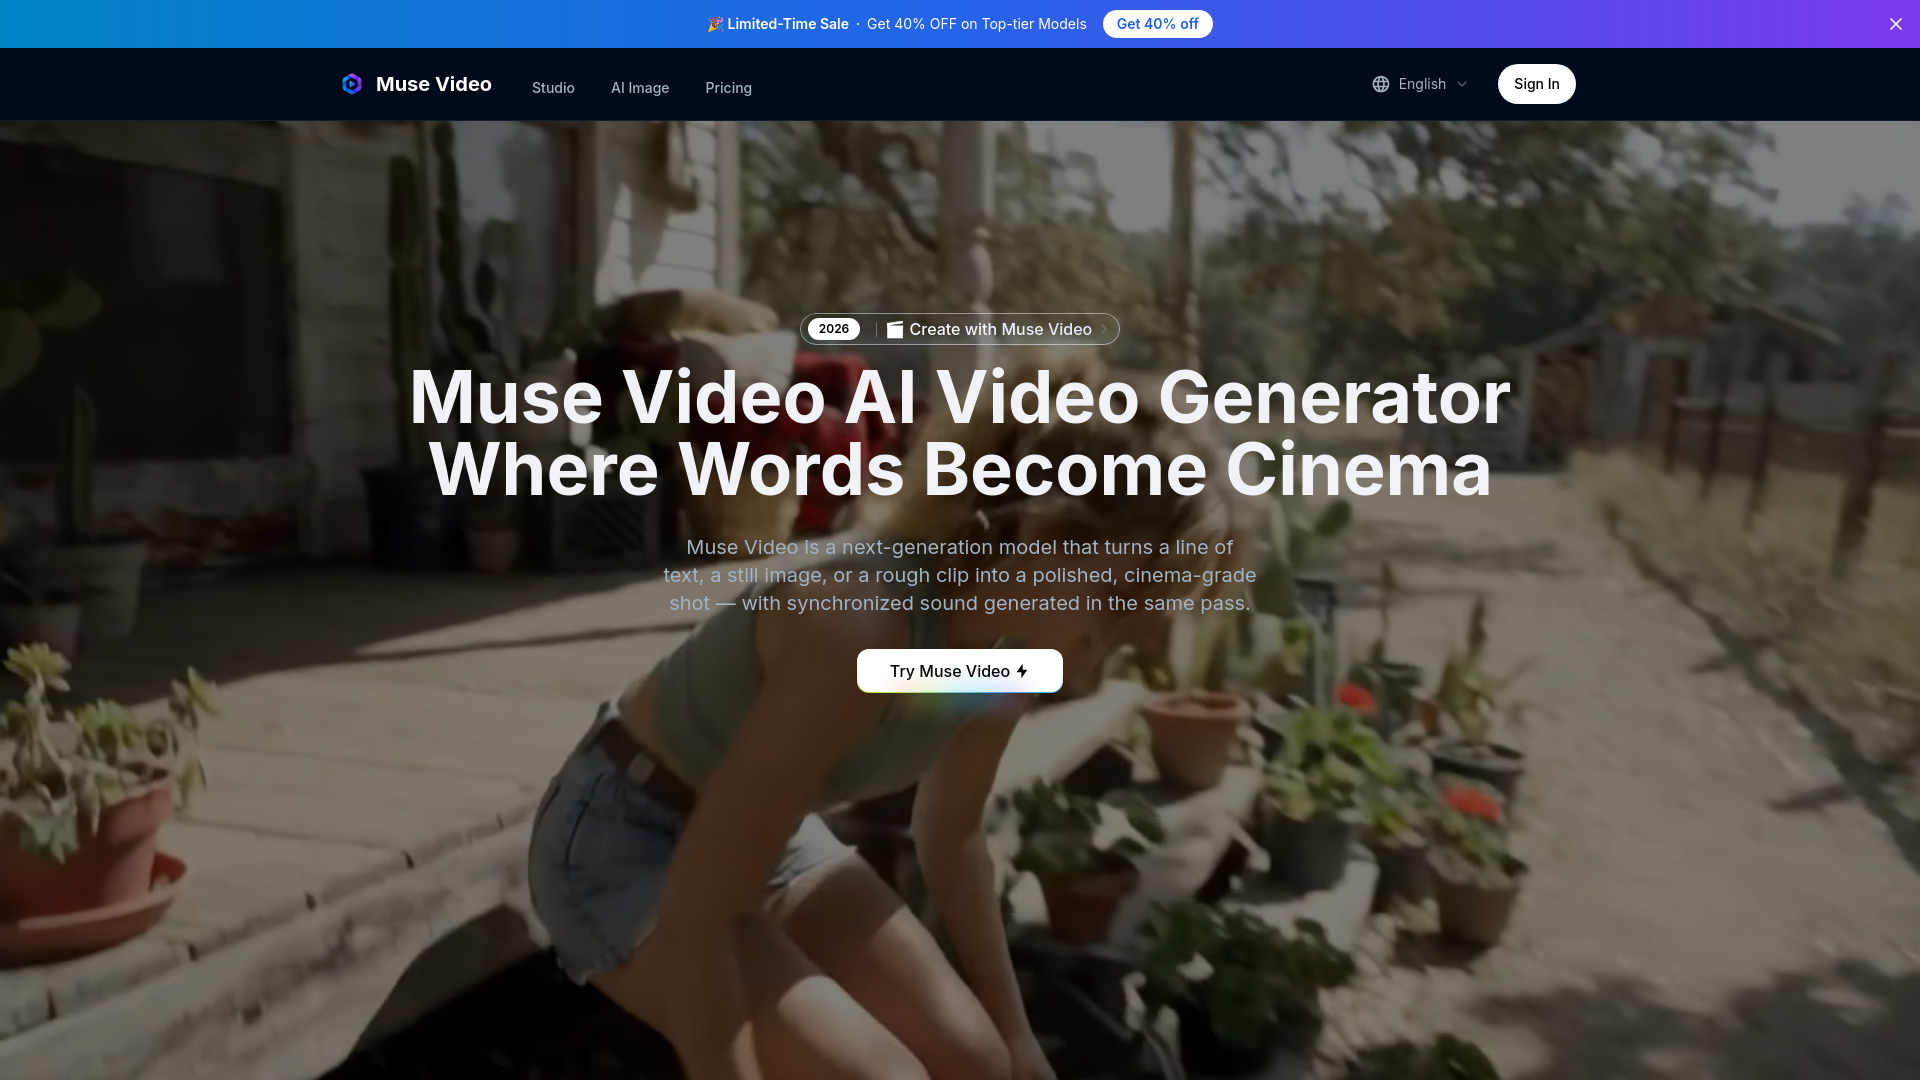The height and width of the screenshot is (1080, 1920).
Task: Select the English language label
Action: click(x=1422, y=84)
